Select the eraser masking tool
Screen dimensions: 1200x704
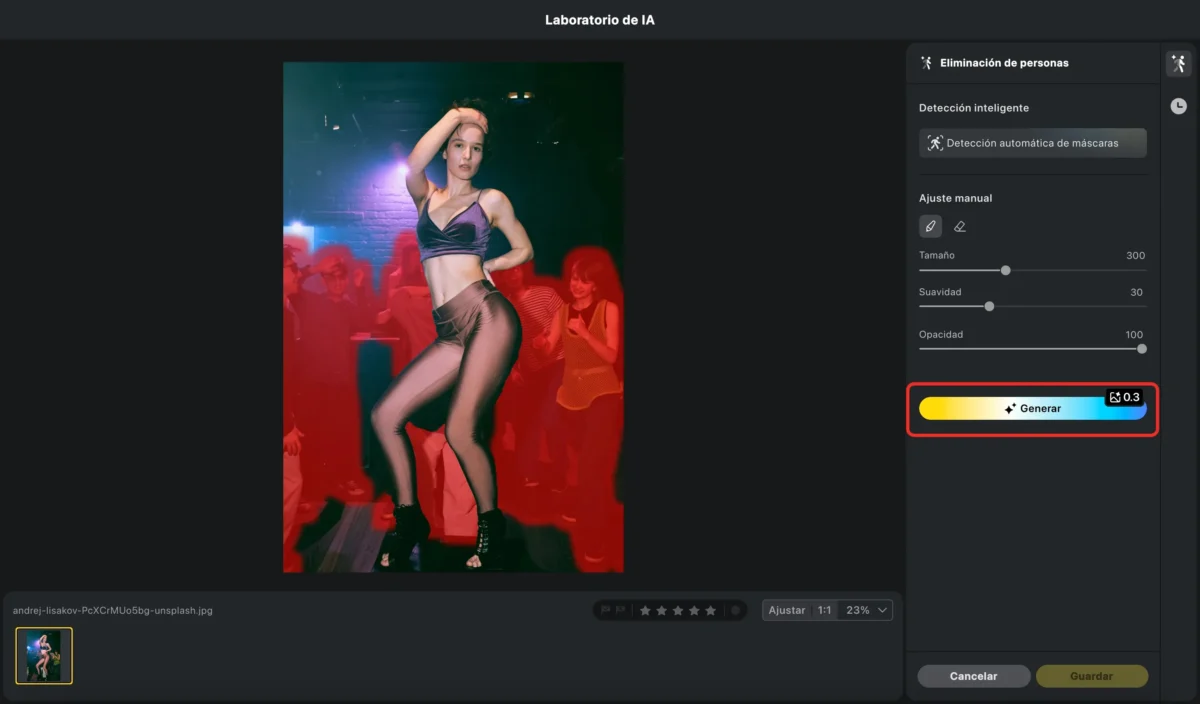click(x=959, y=226)
